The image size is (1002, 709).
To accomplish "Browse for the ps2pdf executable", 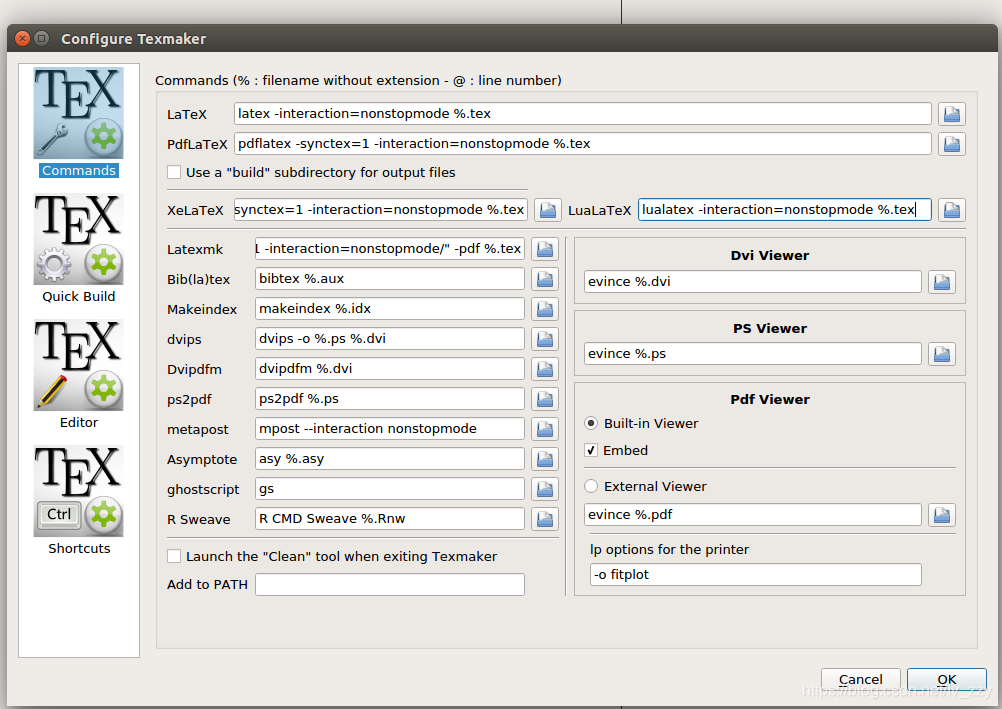I will click(x=544, y=399).
